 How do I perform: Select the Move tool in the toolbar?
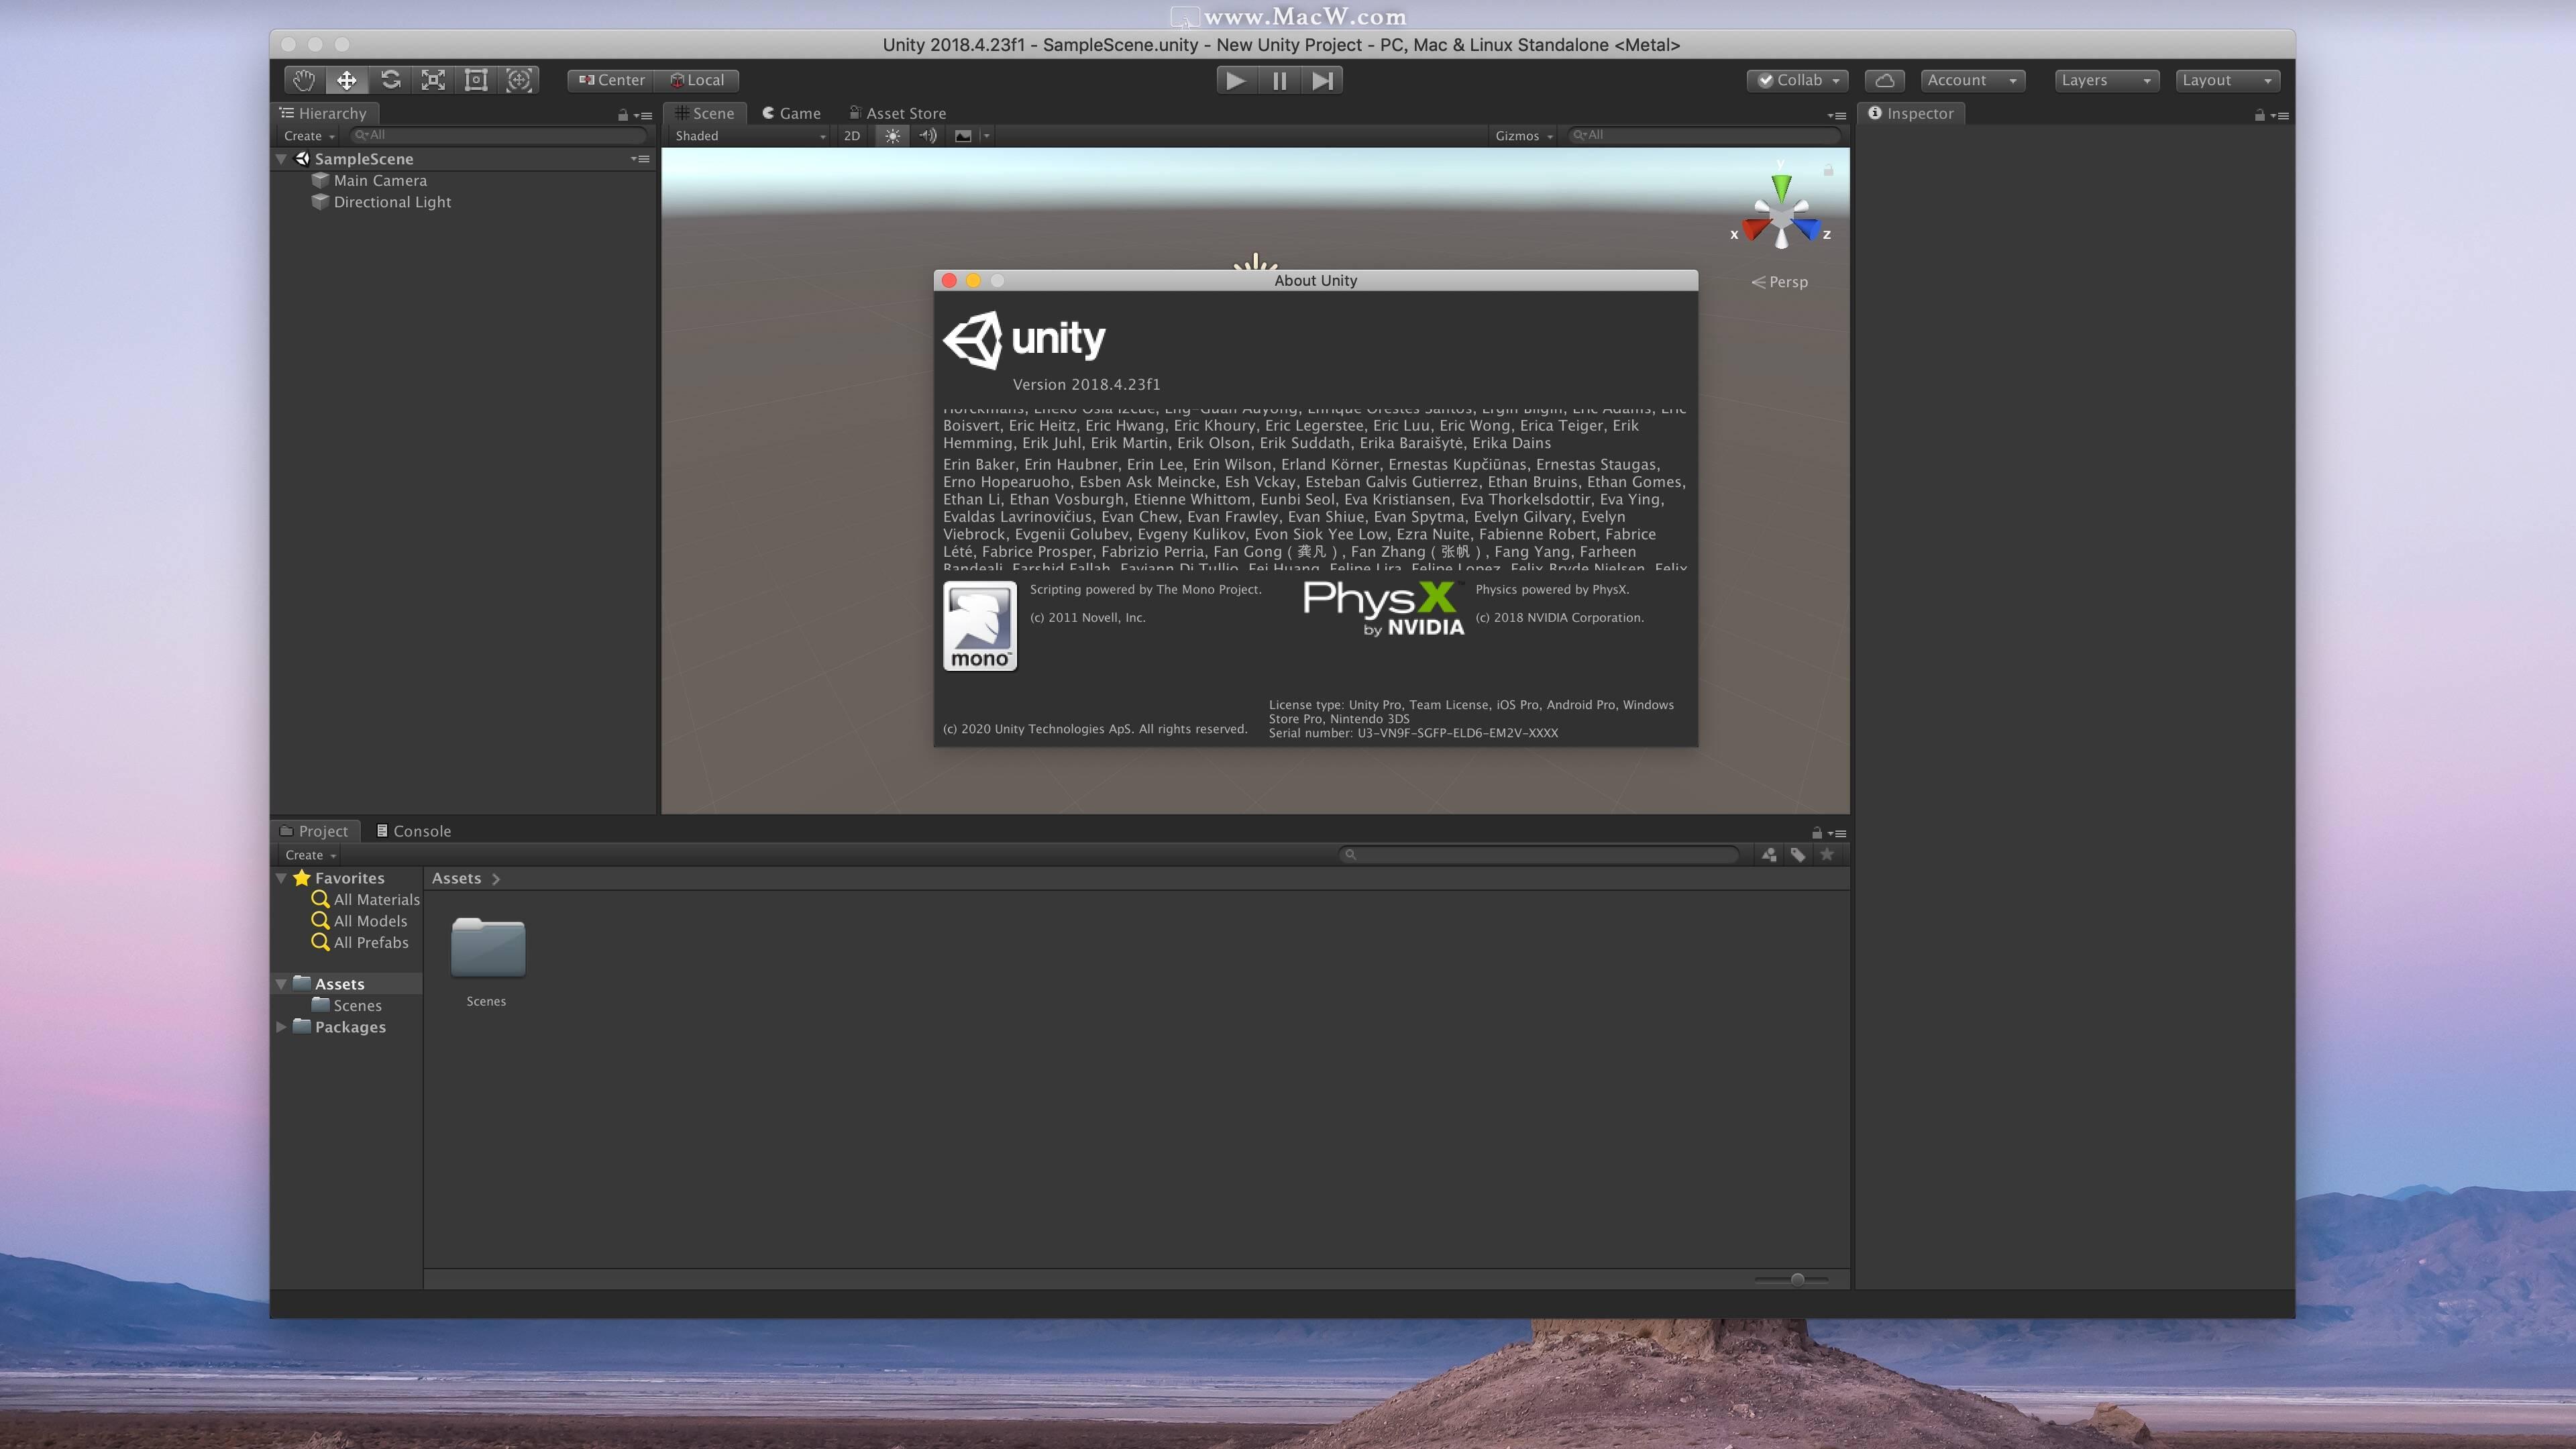[347, 80]
